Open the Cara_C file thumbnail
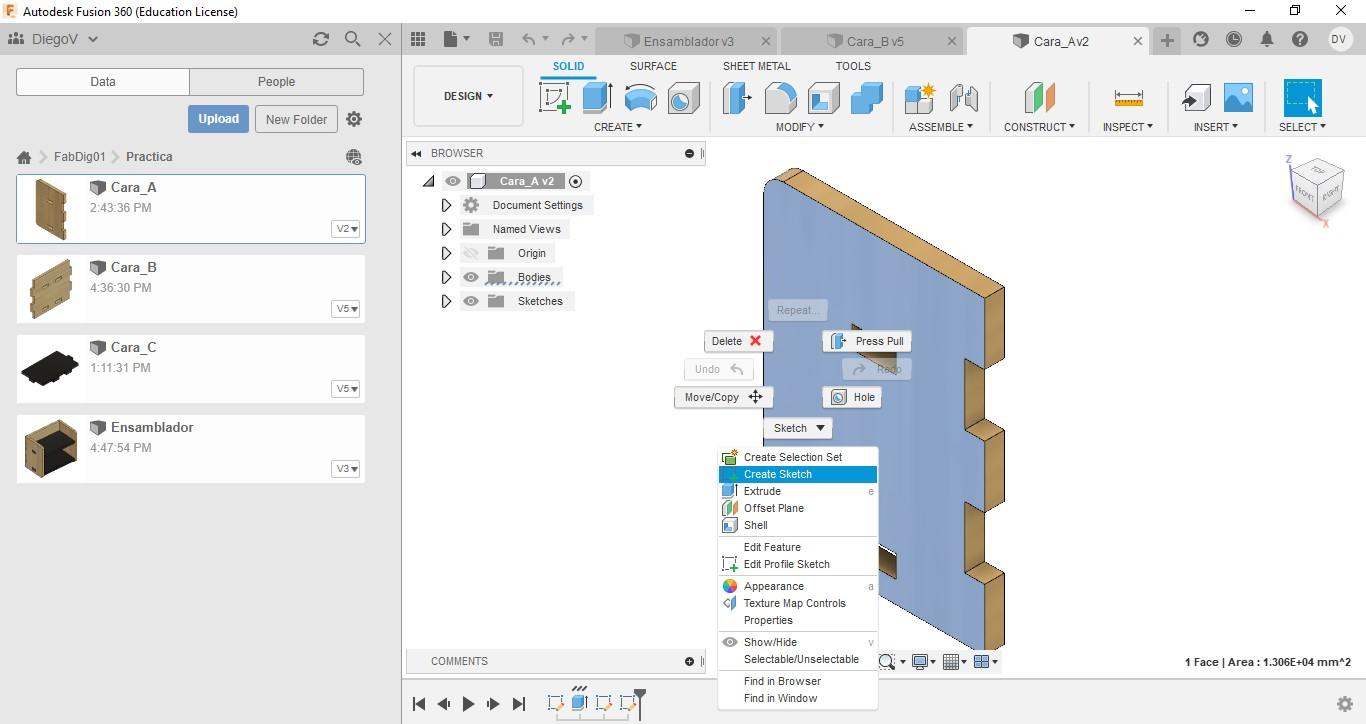 click(x=50, y=368)
